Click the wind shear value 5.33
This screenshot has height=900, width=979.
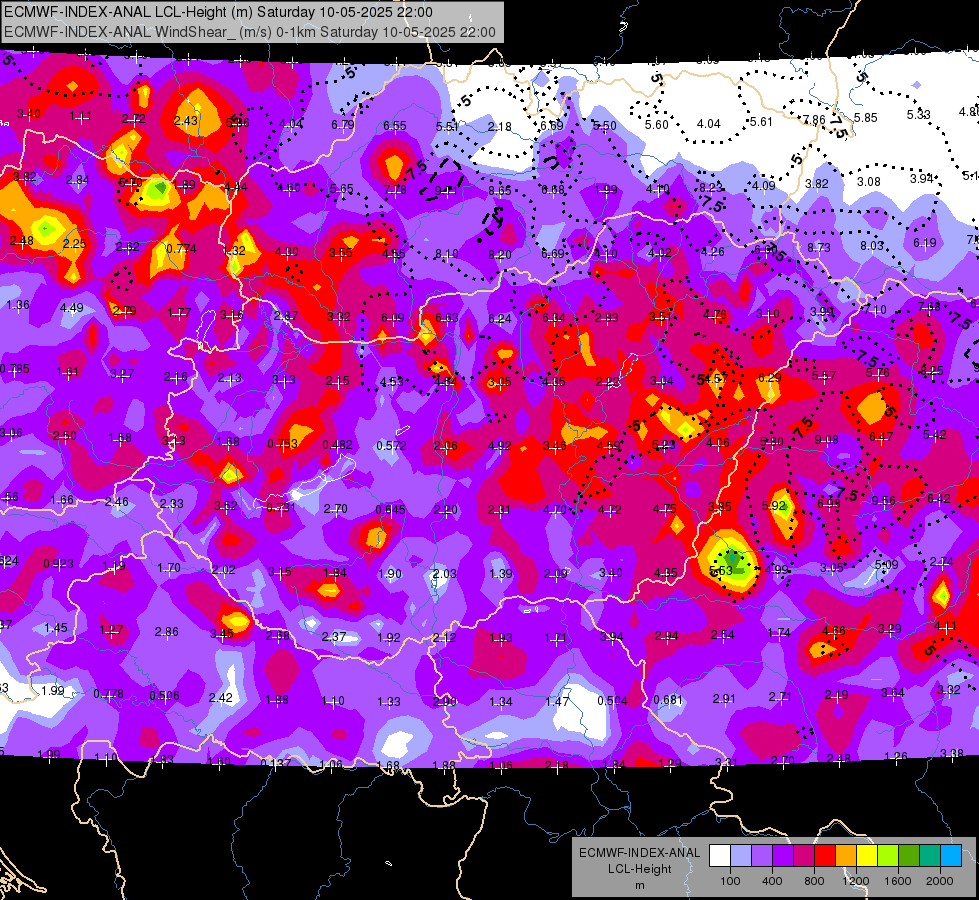coord(918,114)
